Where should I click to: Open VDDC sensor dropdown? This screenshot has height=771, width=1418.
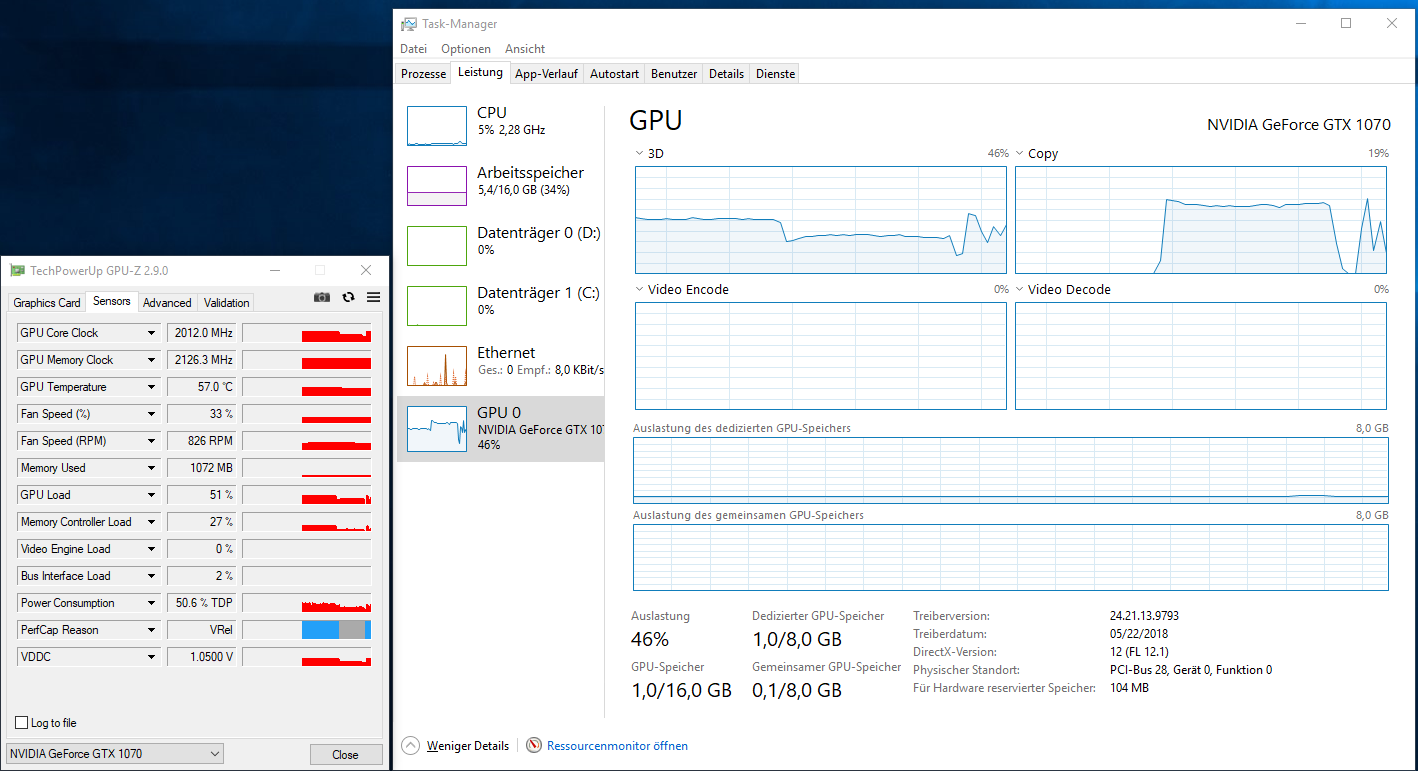pyautogui.click(x=151, y=657)
